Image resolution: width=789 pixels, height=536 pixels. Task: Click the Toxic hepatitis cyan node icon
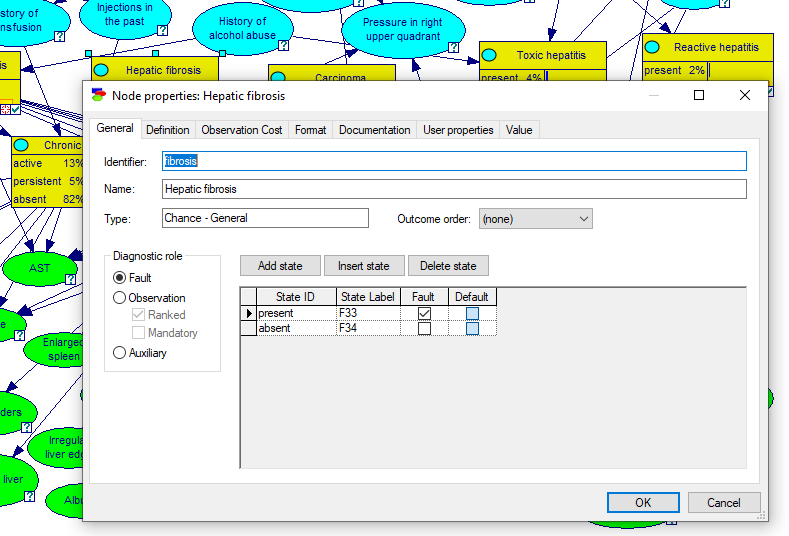pyautogui.click(x=490, y=55)
